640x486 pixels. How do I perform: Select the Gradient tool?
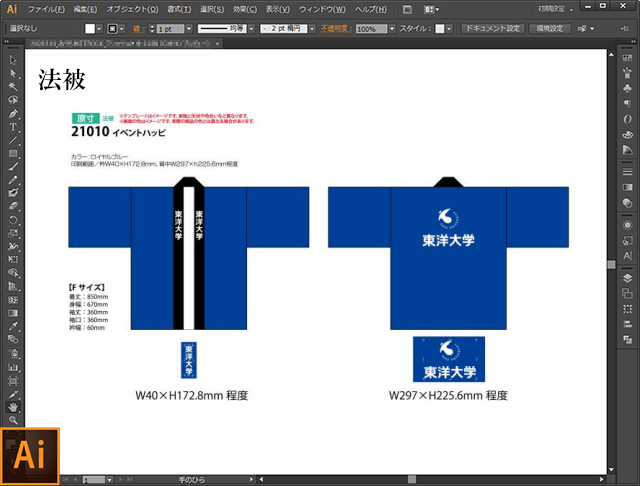click(13, 313)
